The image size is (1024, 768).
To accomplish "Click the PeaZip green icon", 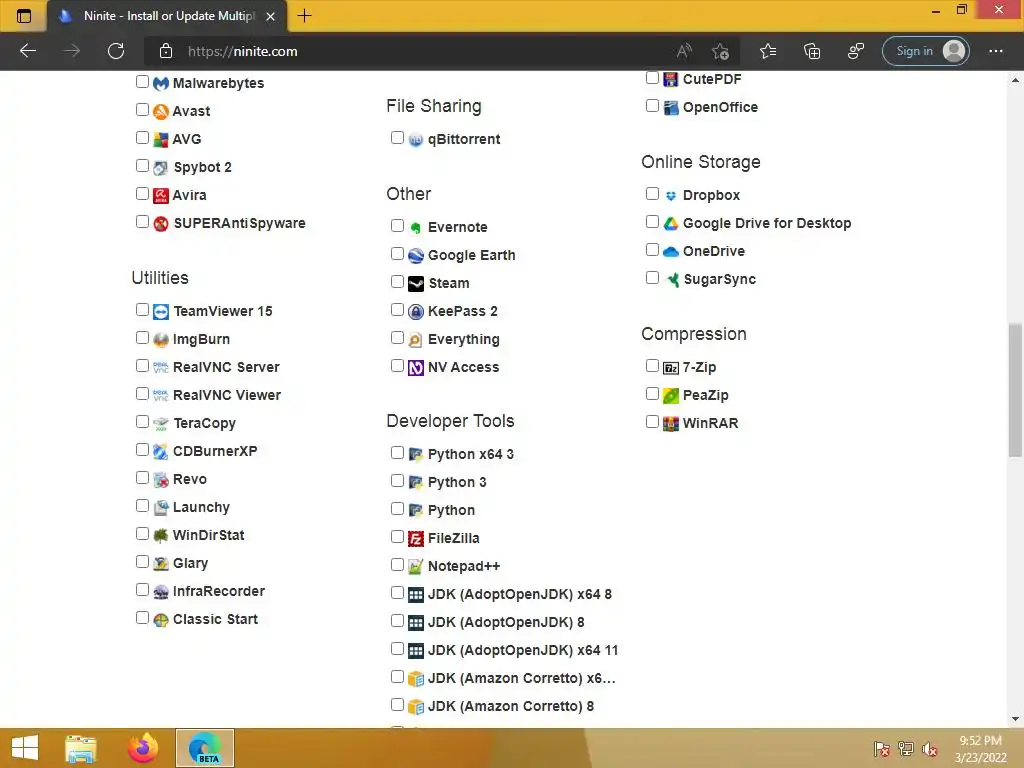I will coord(671,396).
